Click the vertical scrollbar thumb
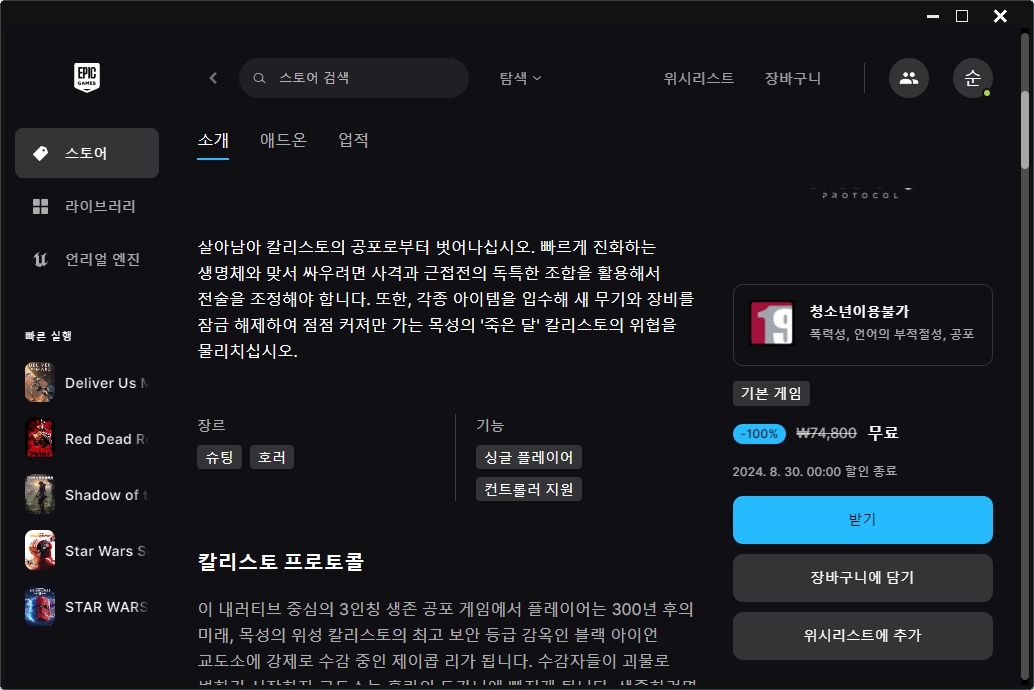This screenshot has height=690, width=1034. coord(1025,129)
